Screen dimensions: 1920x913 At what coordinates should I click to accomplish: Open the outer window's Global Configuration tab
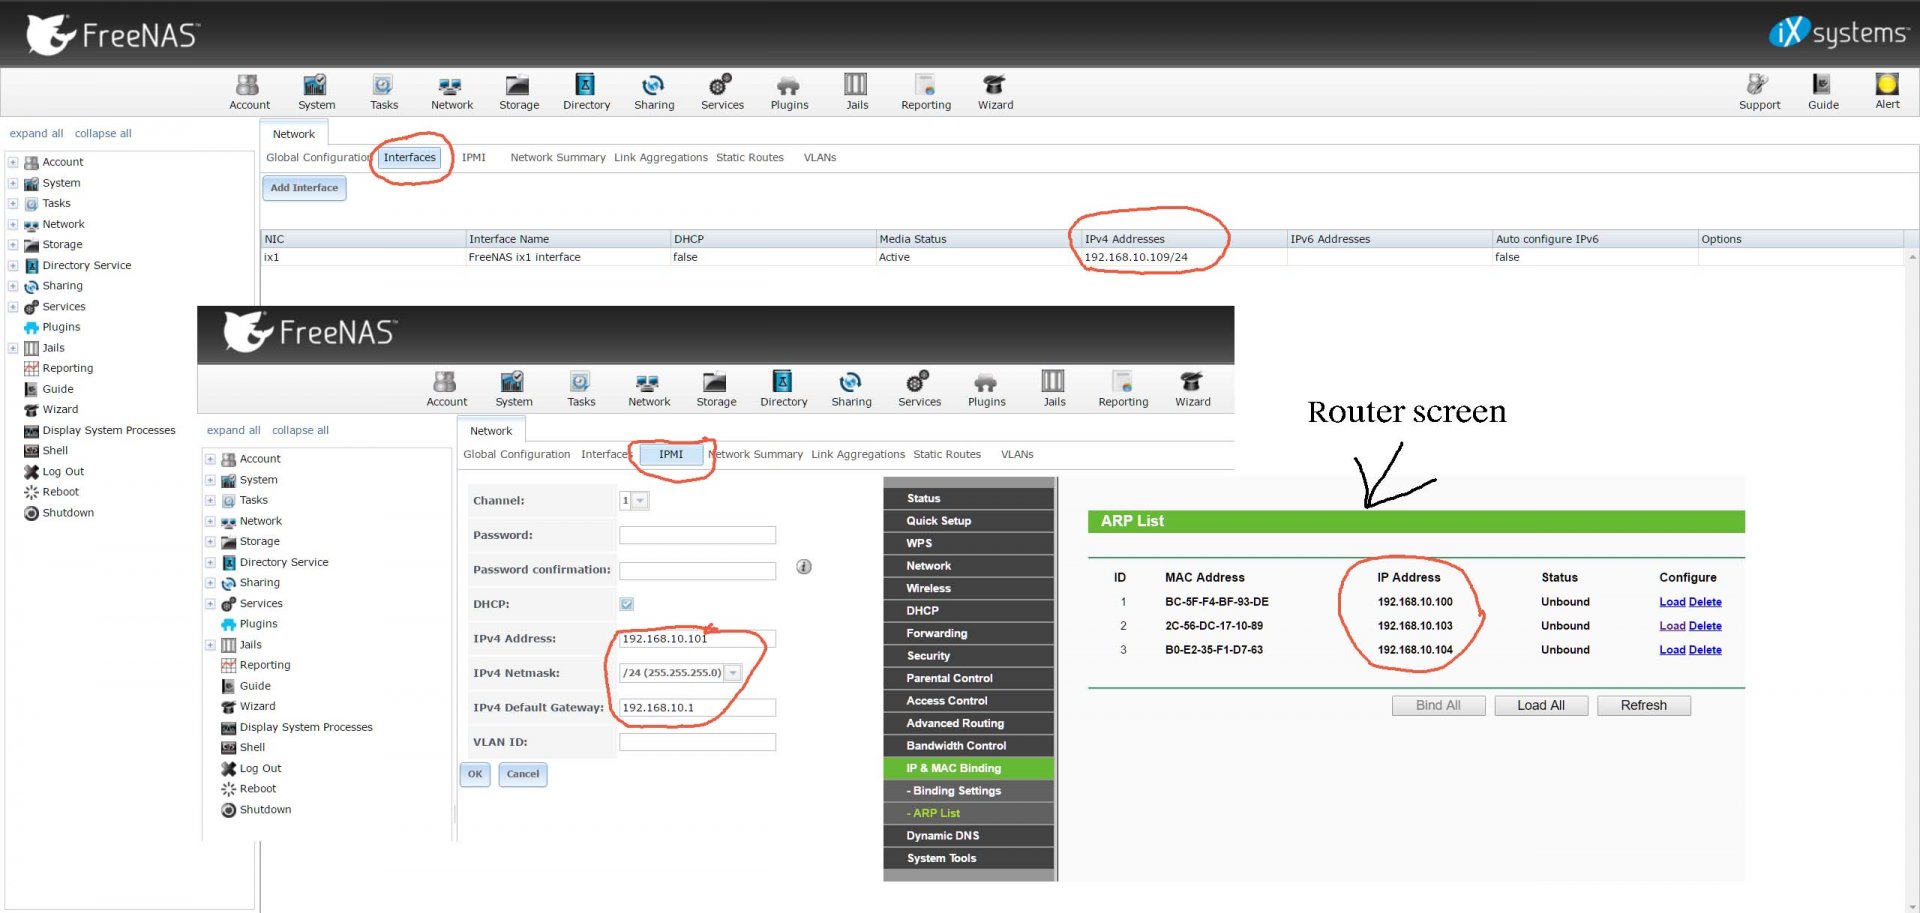coord(317,158)
